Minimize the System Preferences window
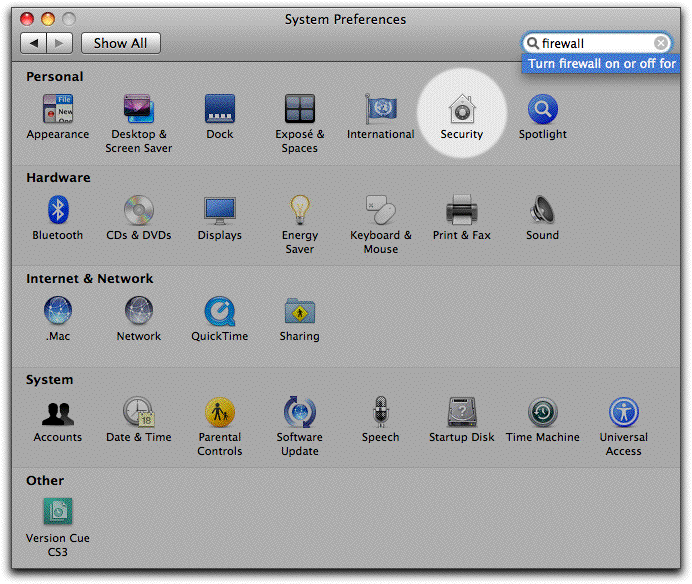This screenshot has height=584, width=692. pyautogui.click(x=48, y=19)
